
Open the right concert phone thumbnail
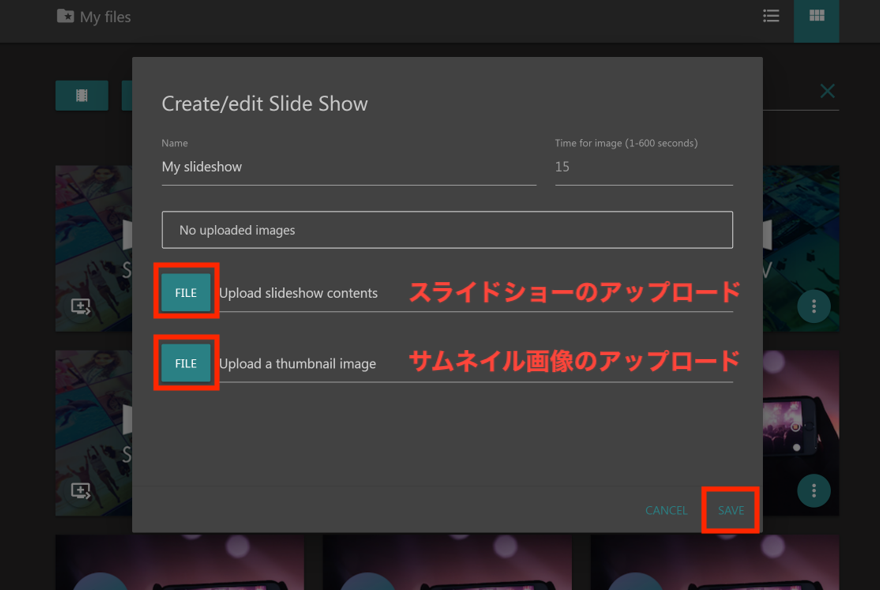[x=801, y=433]
